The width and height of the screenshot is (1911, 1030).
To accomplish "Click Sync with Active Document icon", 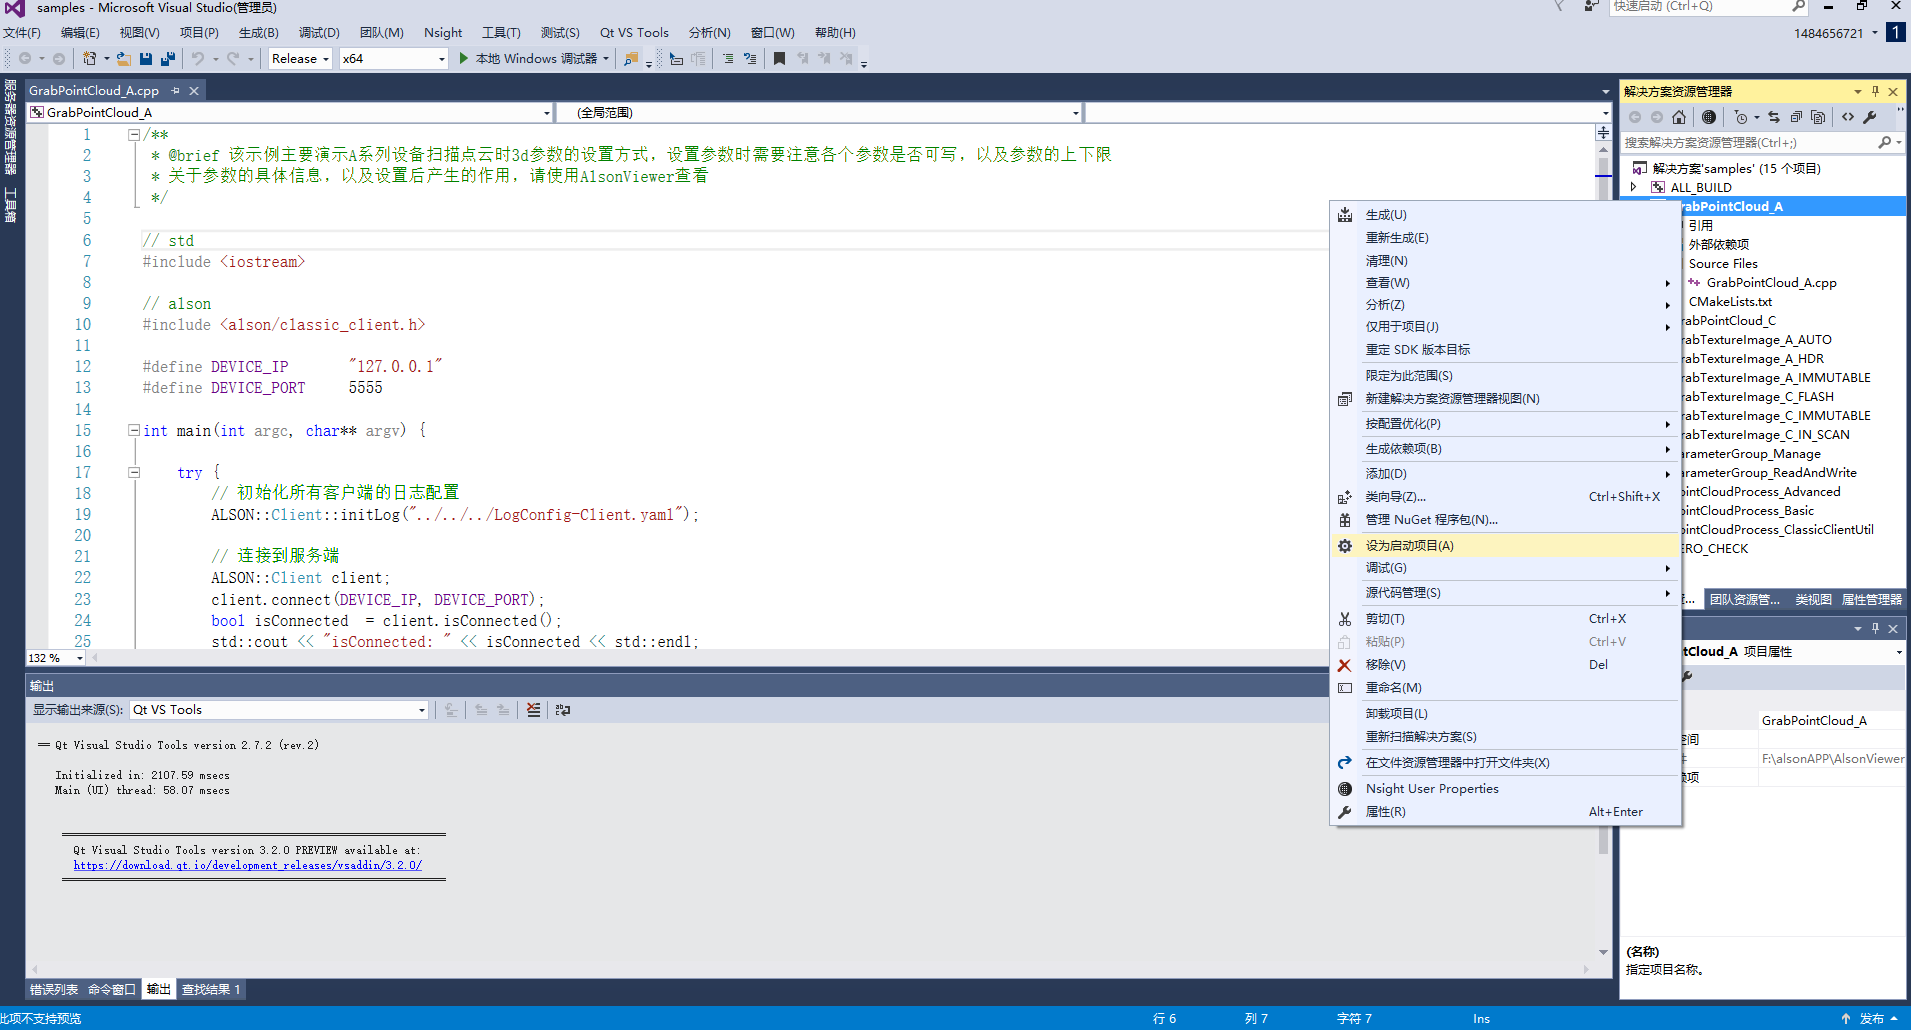I will click(x=1774, y=117).
